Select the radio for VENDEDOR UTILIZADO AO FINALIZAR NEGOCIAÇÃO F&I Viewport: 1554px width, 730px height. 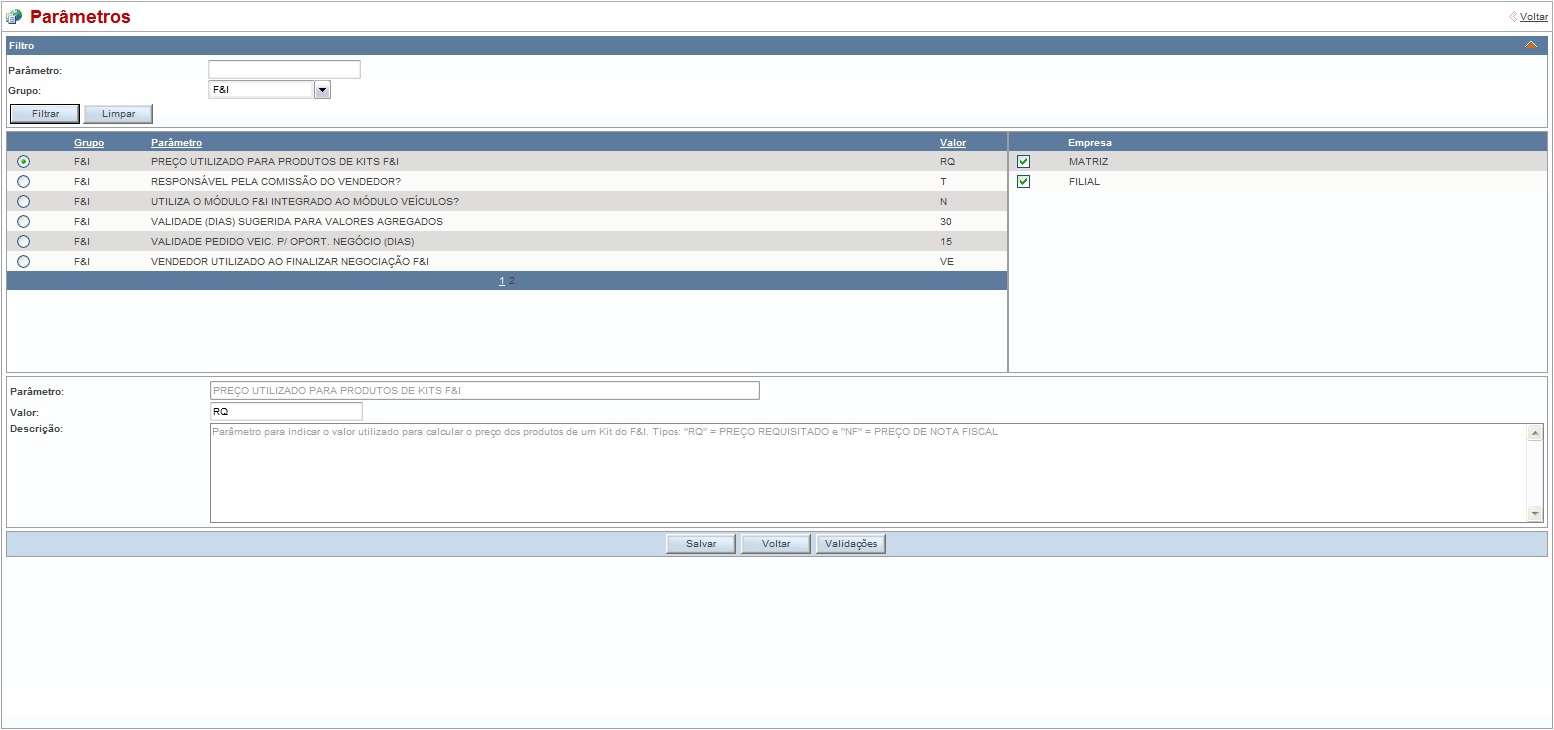[x=23, y=261]
